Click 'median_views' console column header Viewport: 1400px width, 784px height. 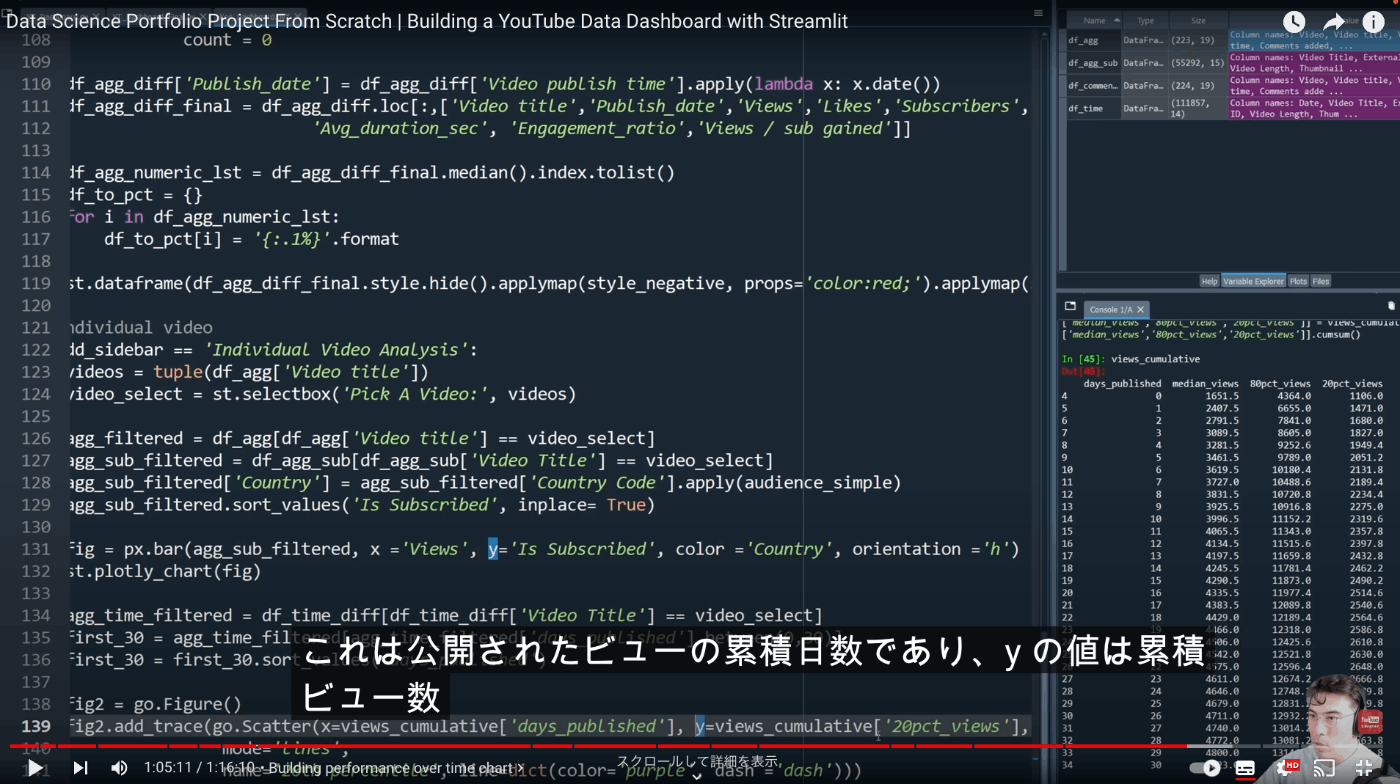point(1205,383)
